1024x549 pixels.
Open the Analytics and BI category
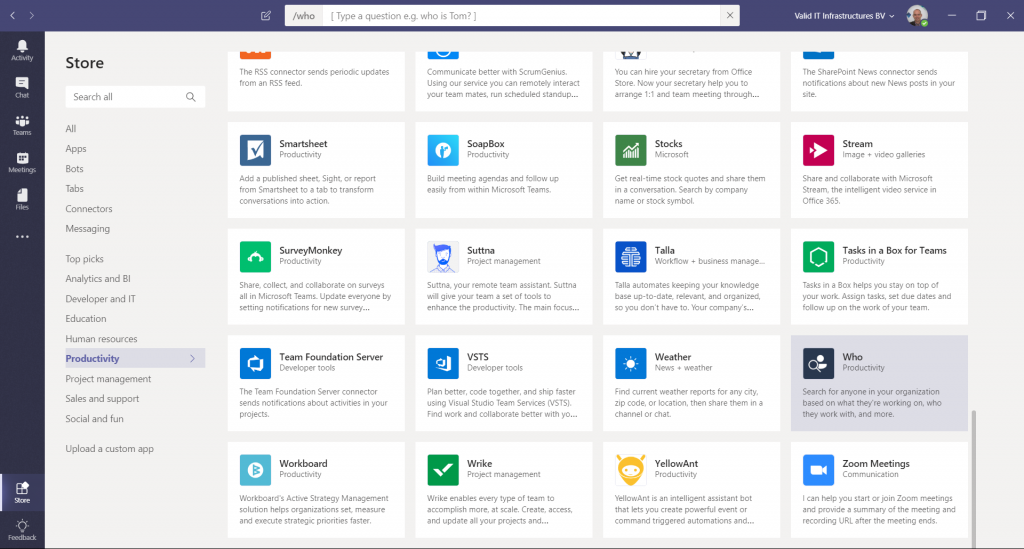[98, 279]
